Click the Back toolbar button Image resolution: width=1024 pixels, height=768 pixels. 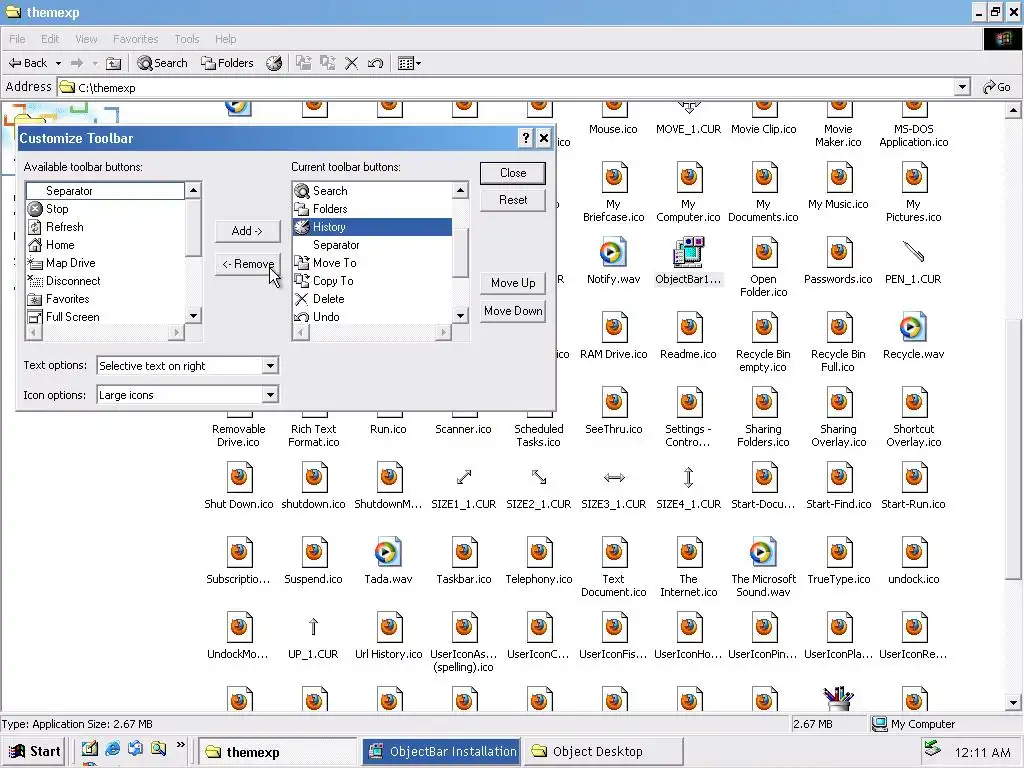coord(27,63)
